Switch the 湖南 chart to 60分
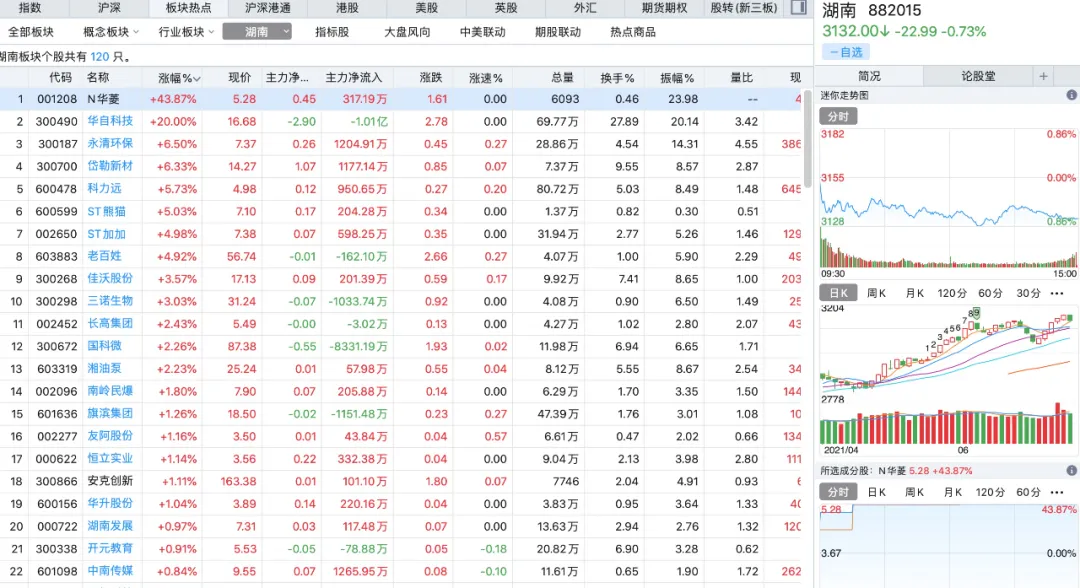 [990, 293]
